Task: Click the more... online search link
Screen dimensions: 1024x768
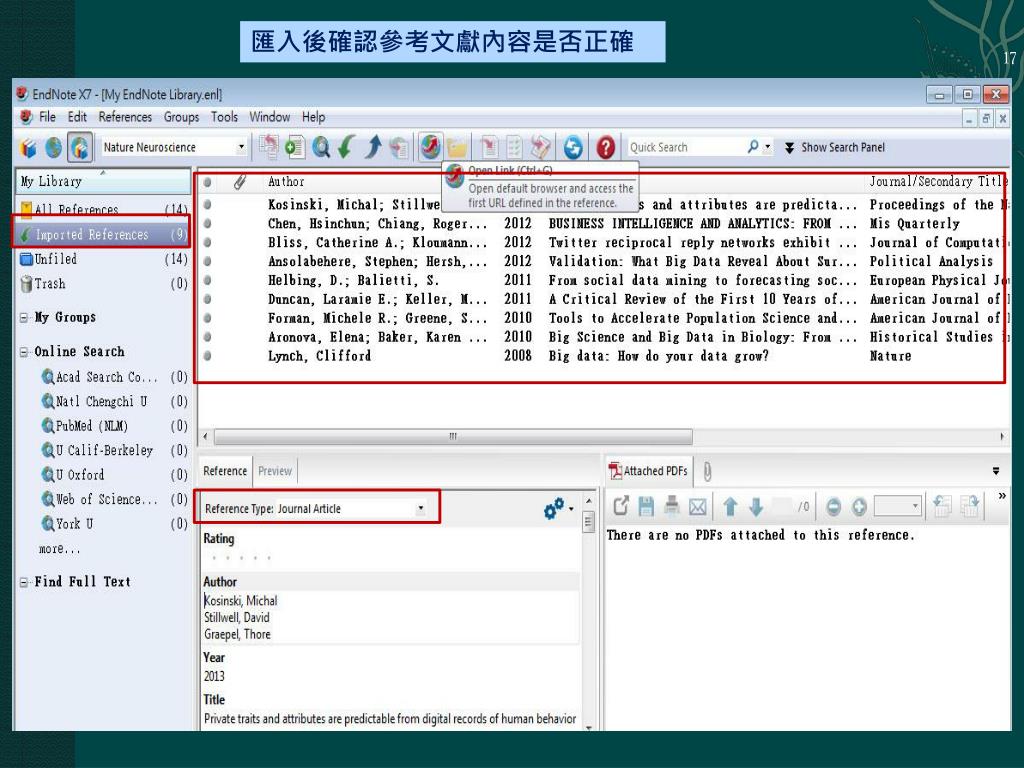Action: pos(59,549)
